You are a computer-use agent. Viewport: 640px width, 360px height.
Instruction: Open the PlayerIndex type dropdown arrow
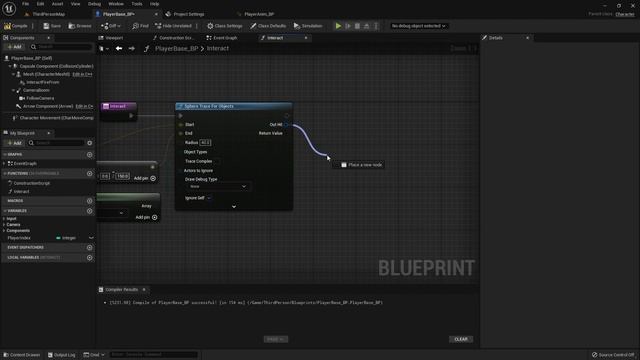(91, 238)
